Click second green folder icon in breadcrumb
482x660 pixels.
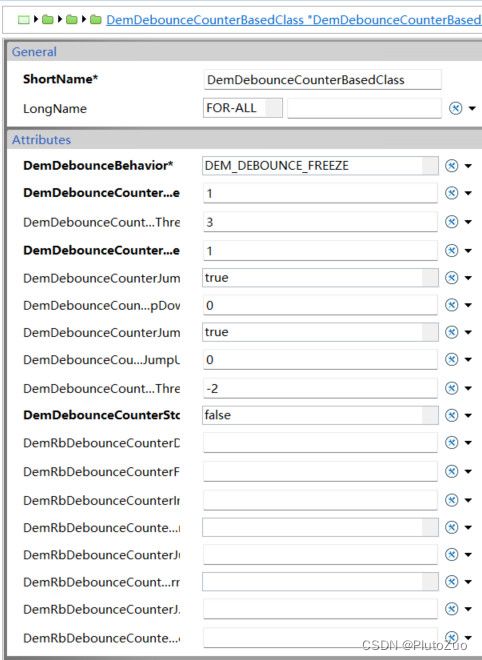pyautogui.click(x=72, y=19)
